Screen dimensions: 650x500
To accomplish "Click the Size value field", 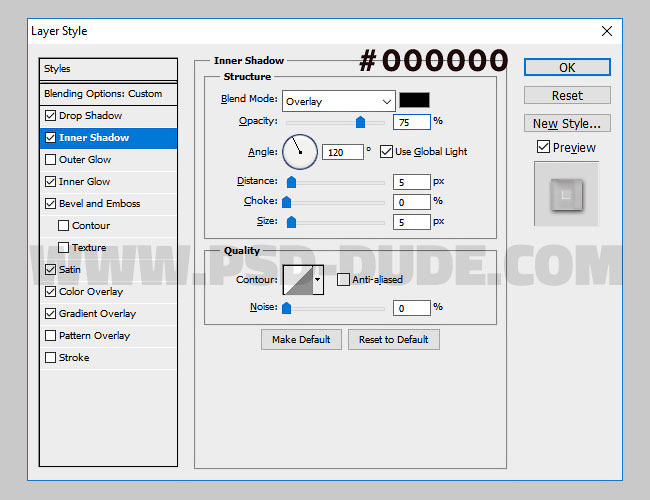I will pos(412,222).
